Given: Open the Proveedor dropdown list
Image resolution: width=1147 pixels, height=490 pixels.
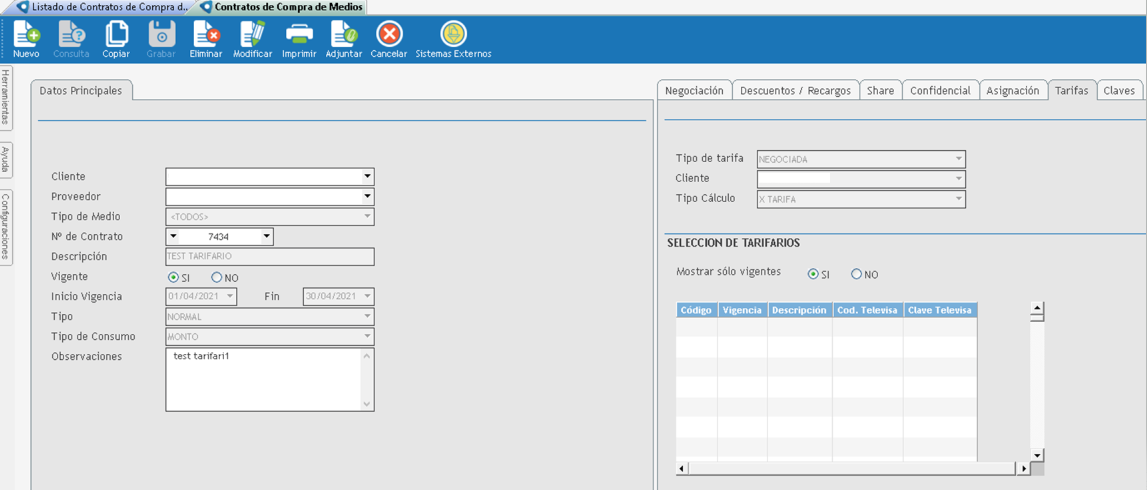Looking at the screenshot, I should [x=367, y=197].
